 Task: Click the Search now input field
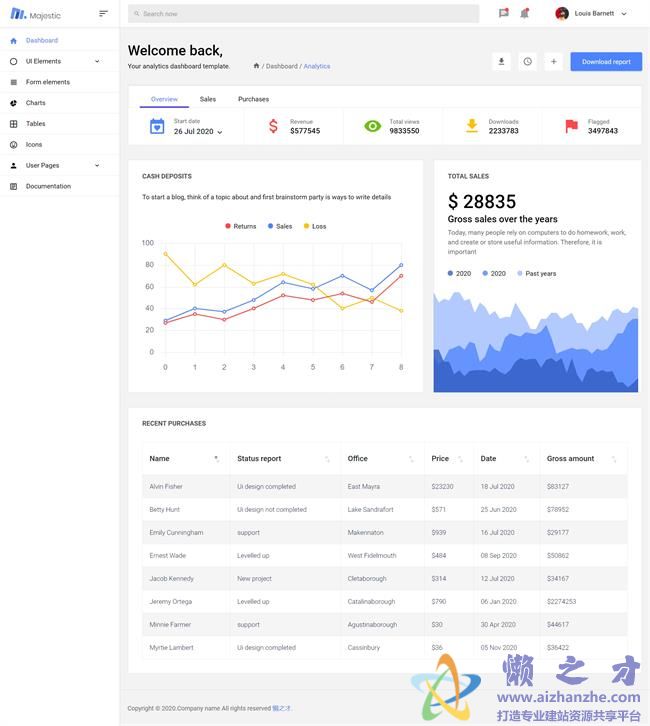pyautogui.click(x=304, y=14)
